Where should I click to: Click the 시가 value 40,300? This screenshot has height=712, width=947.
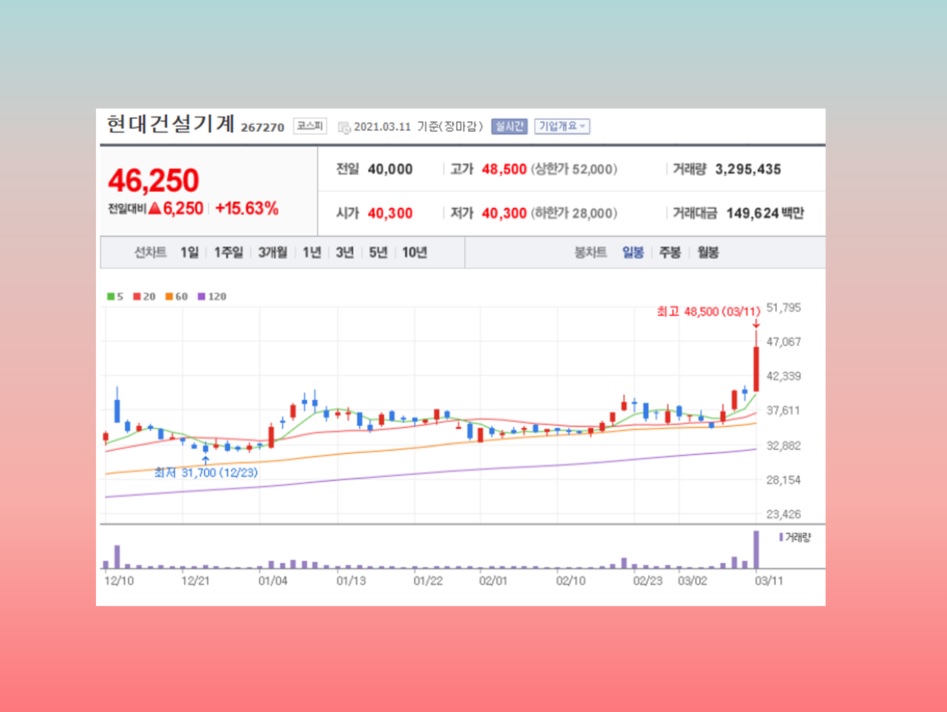(x=390, y=213)
